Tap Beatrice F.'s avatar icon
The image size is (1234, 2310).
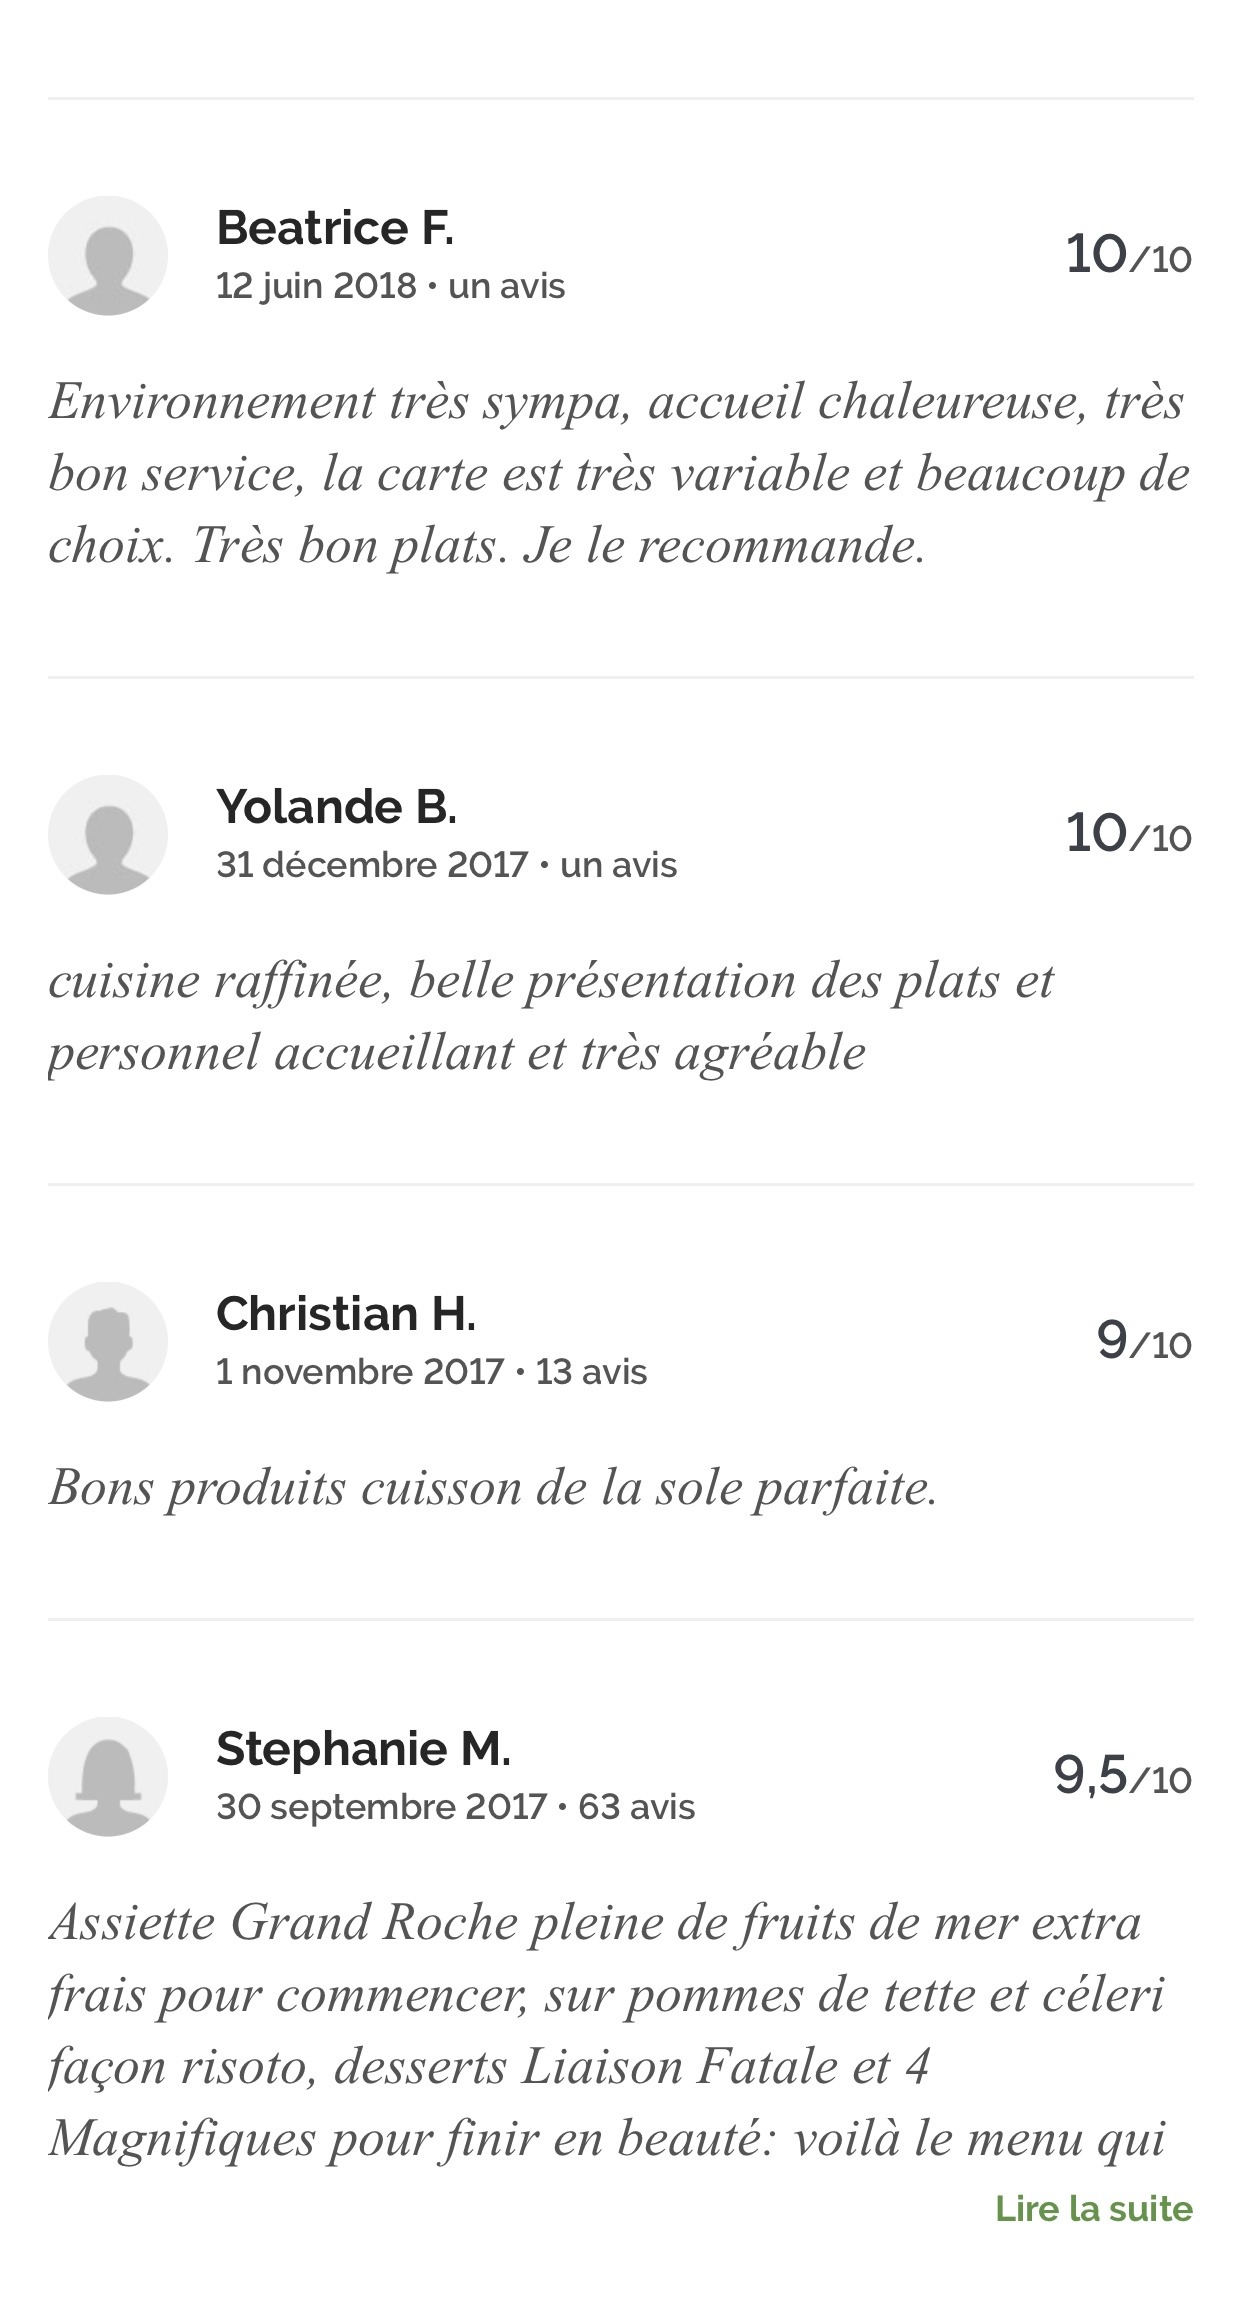108,256
